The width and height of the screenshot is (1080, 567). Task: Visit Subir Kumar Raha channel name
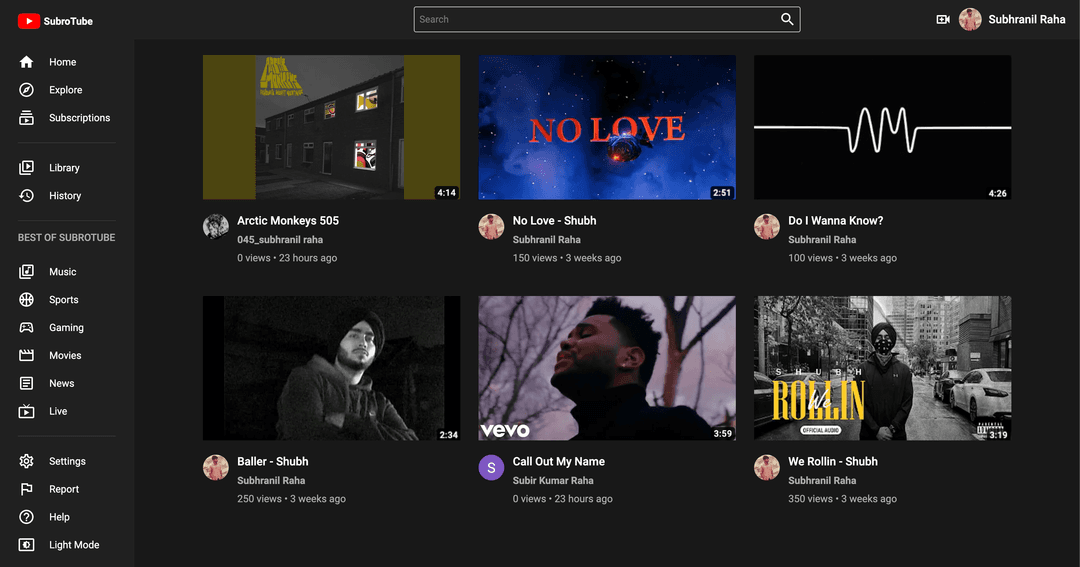[x=553, y=480]
